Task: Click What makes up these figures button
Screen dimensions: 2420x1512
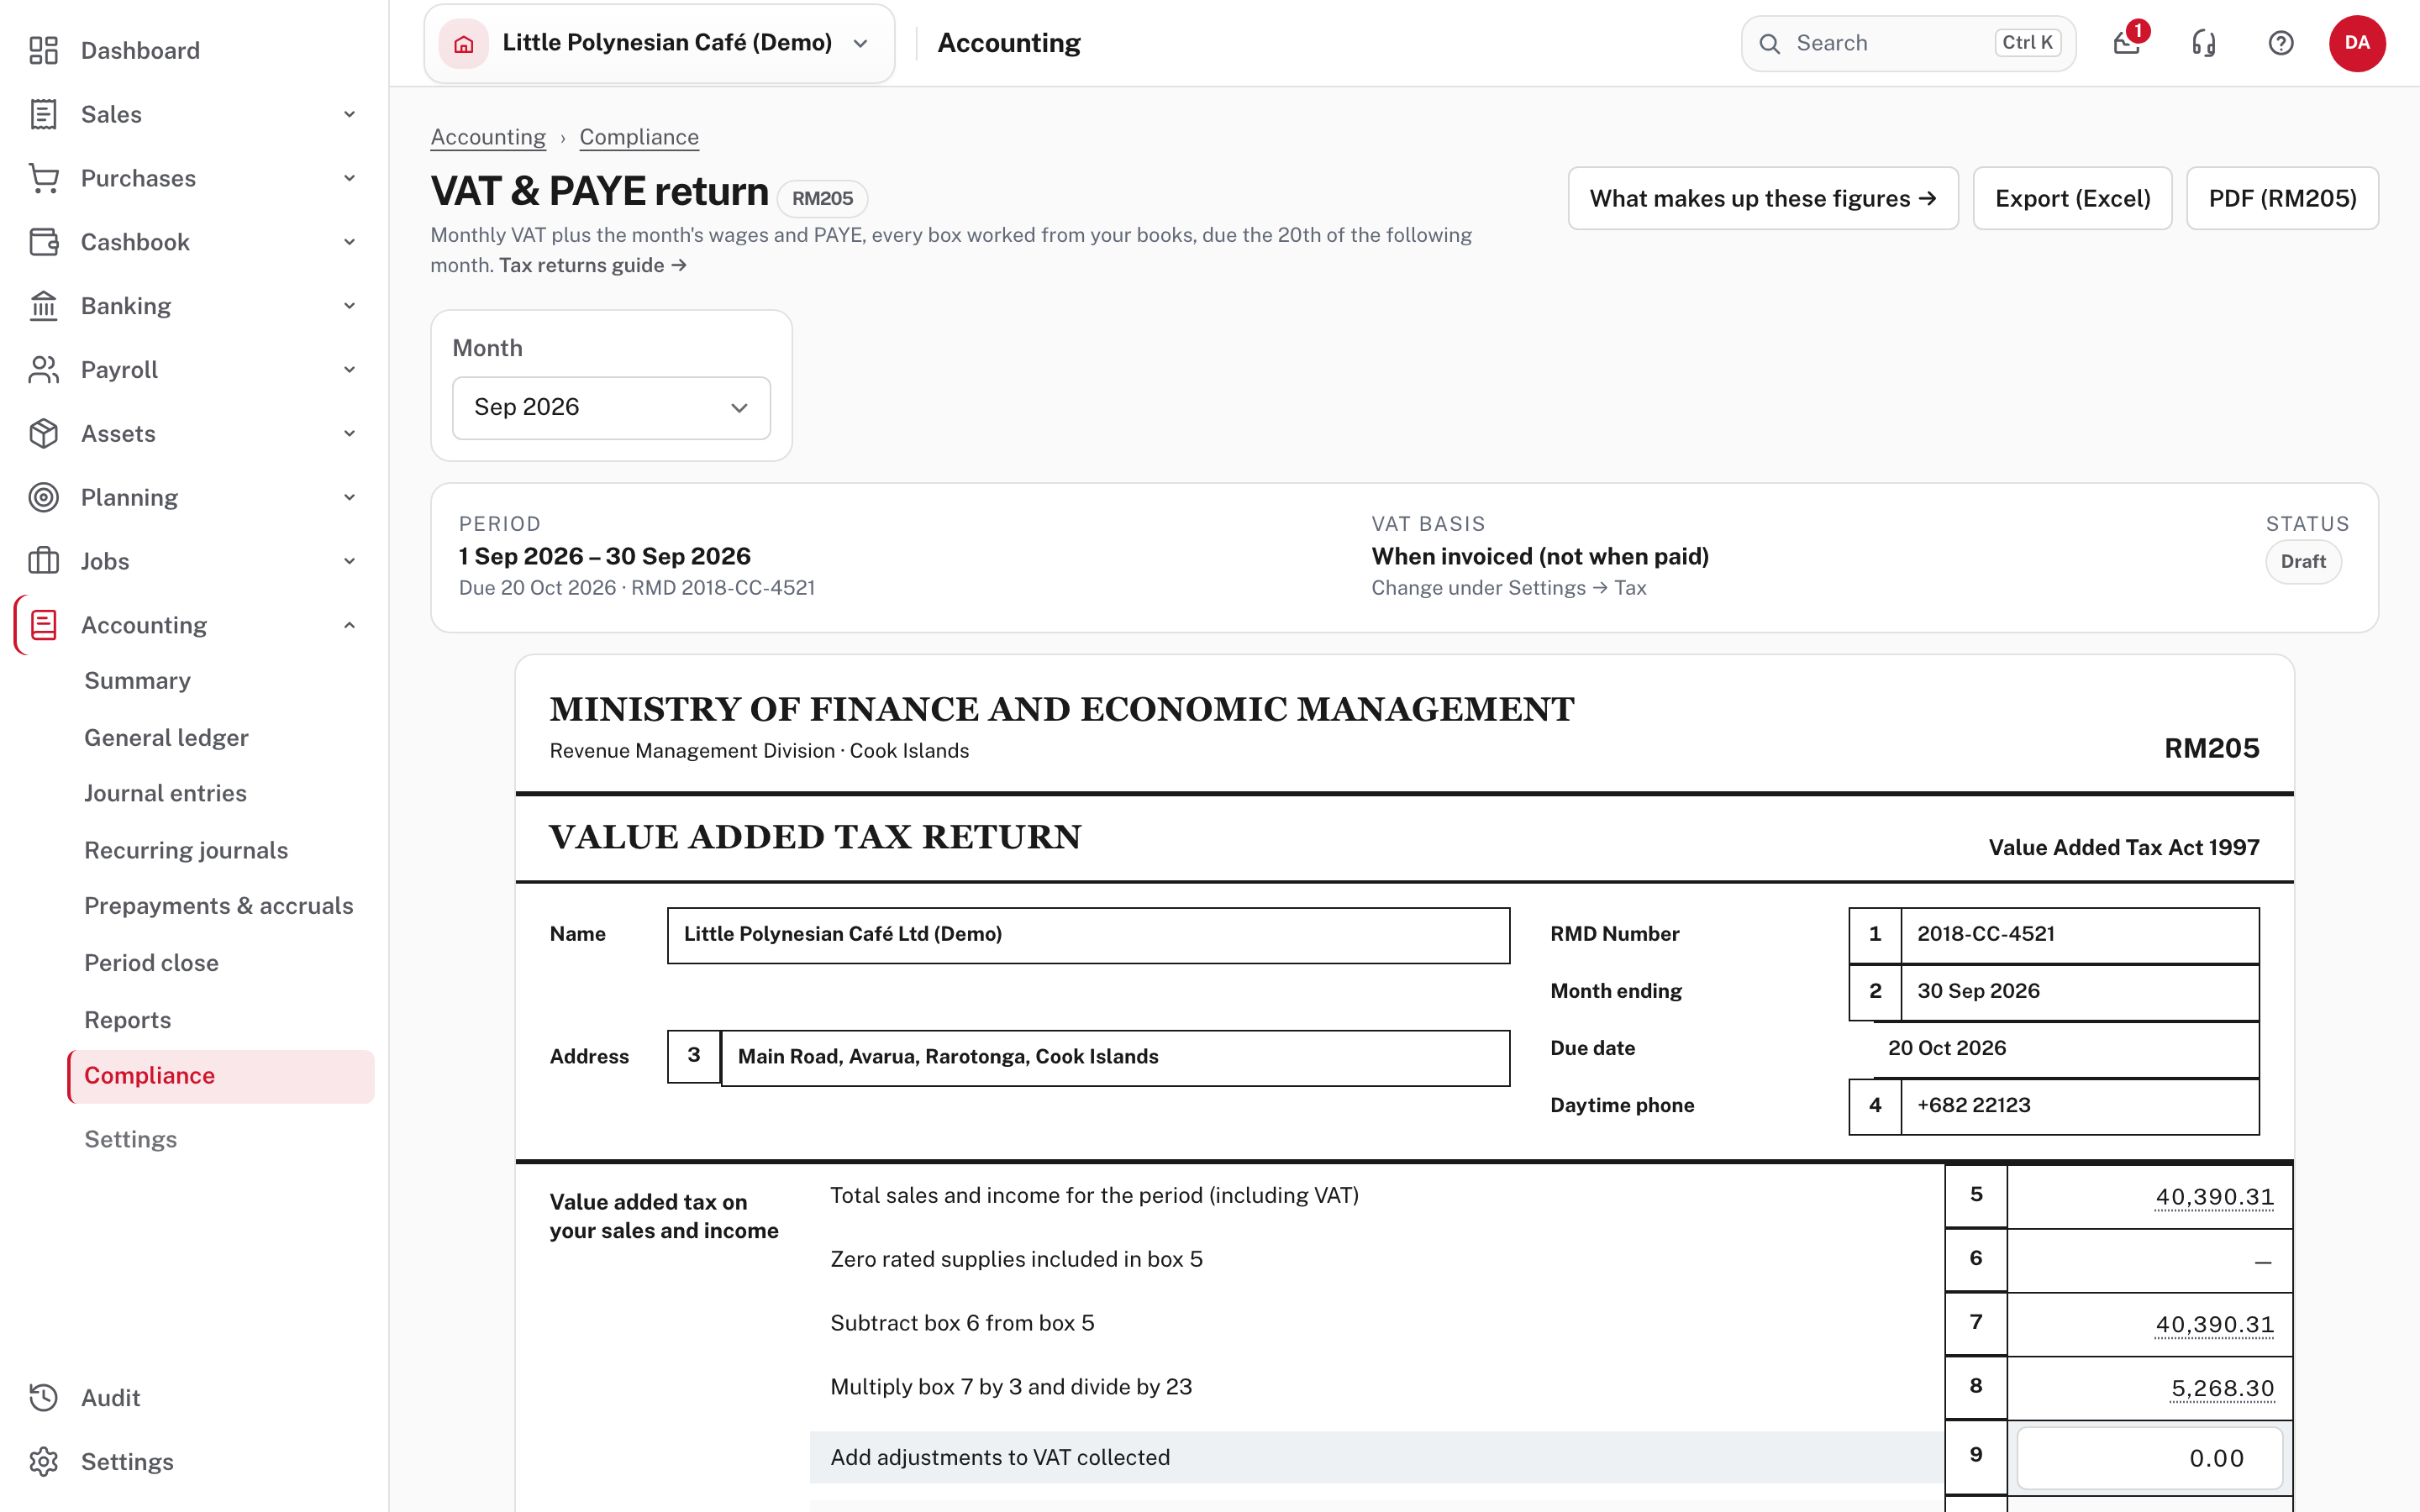Action: (1762, 198)
